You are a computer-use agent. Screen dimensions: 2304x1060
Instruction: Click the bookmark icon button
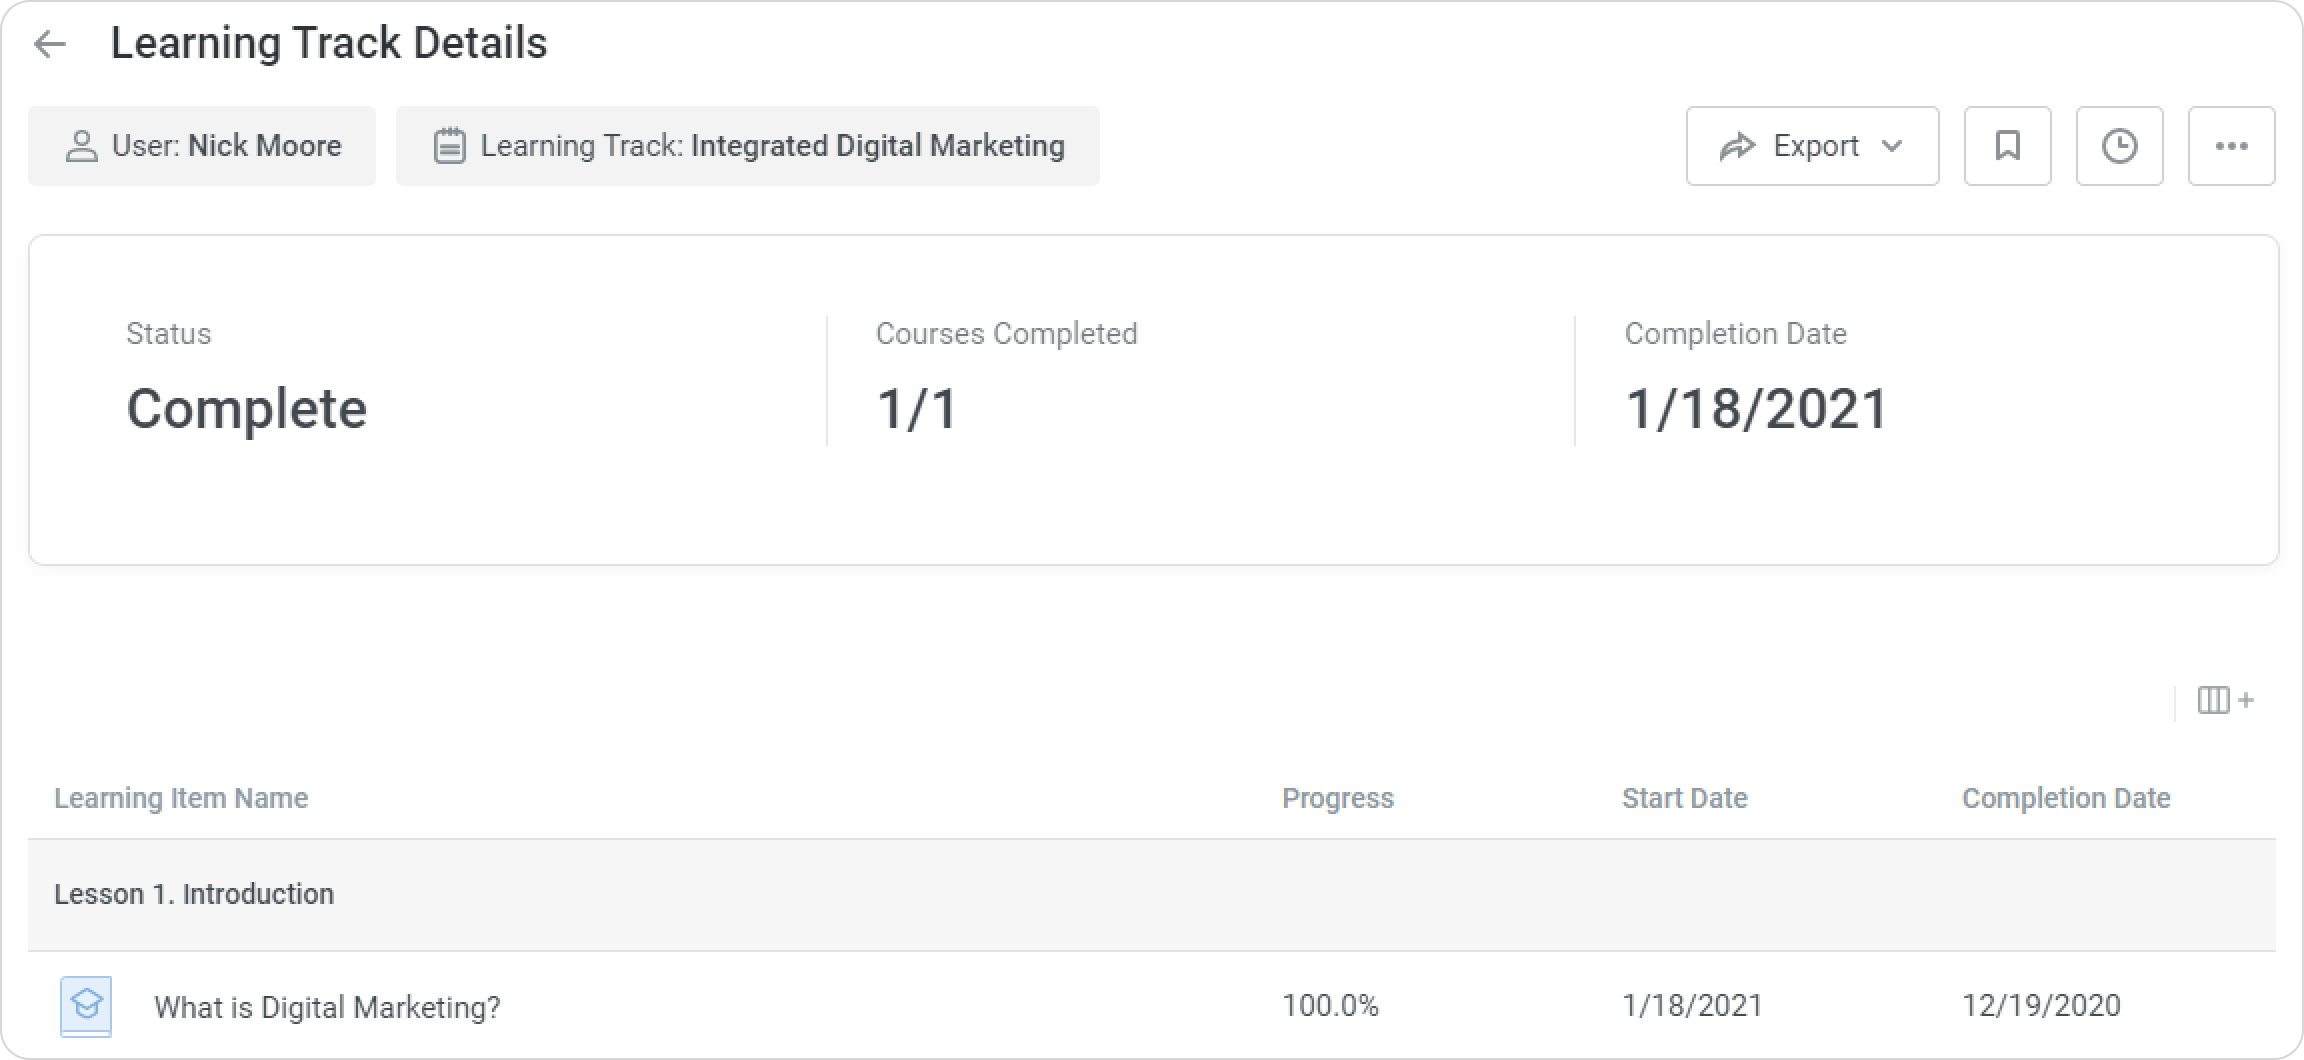click(2007, 146)
